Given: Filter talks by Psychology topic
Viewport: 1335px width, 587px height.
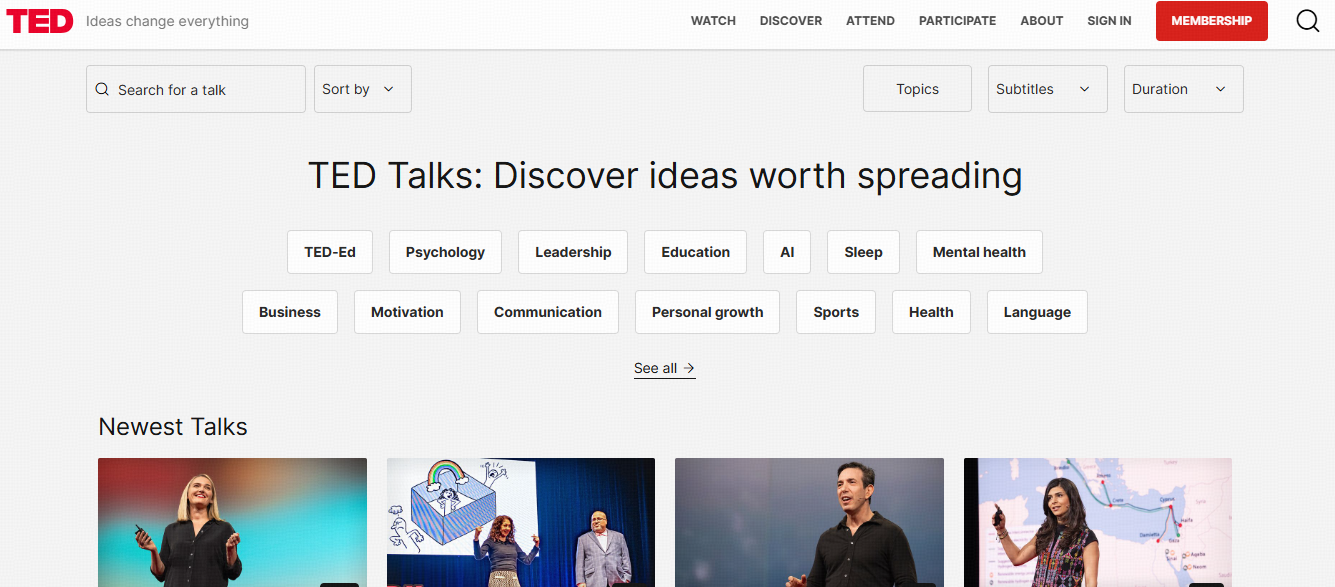Looking at the screenshot, I should (x=445, y=252).
